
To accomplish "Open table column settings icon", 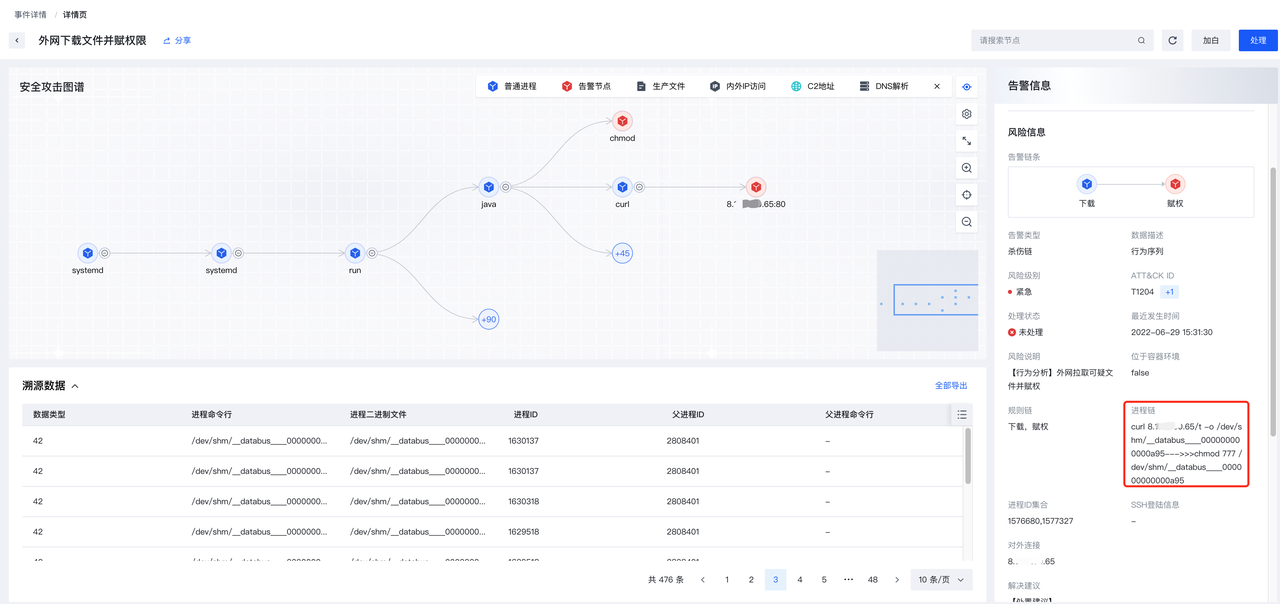I will click(x=961, y=414).
